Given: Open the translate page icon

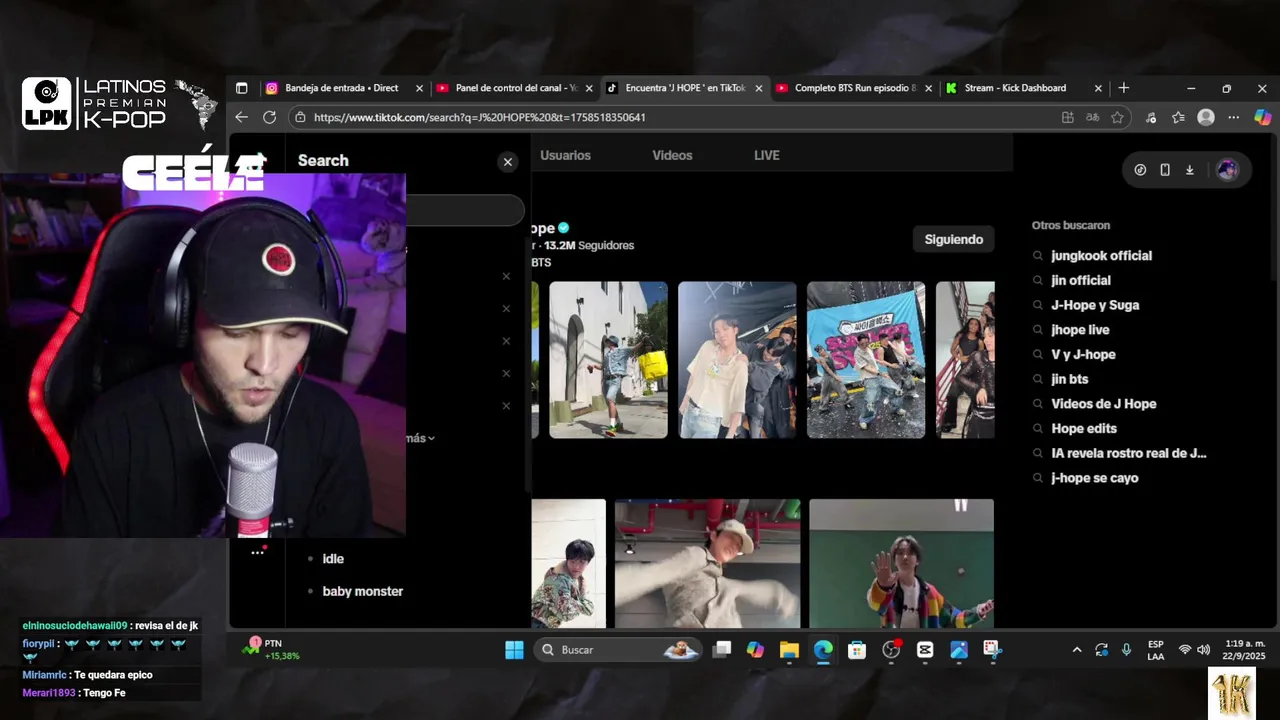Looking at the screenshot, I should [1092, 117].
